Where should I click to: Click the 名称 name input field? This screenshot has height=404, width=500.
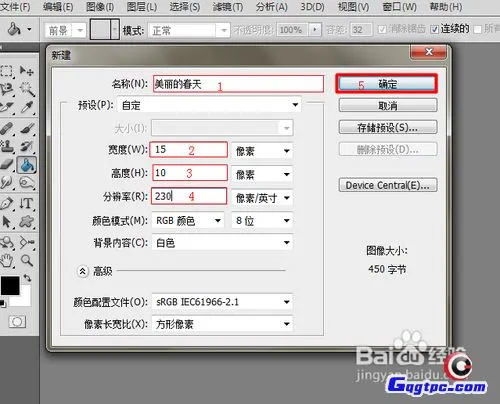[238, 84]
